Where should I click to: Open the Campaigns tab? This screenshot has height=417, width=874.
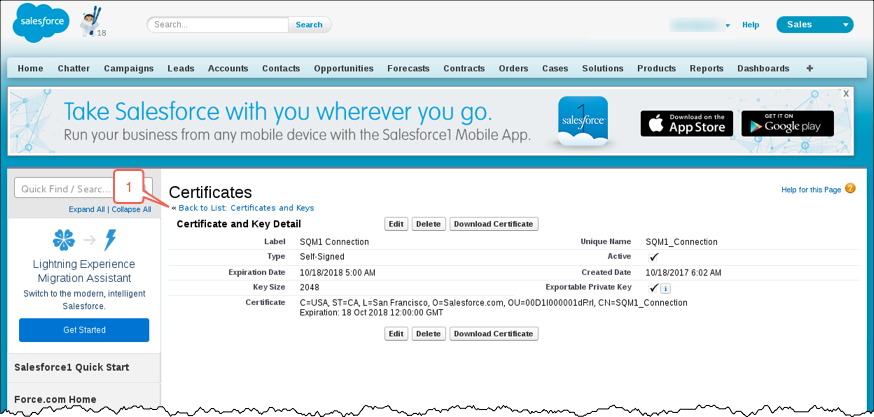coord(129,68)
